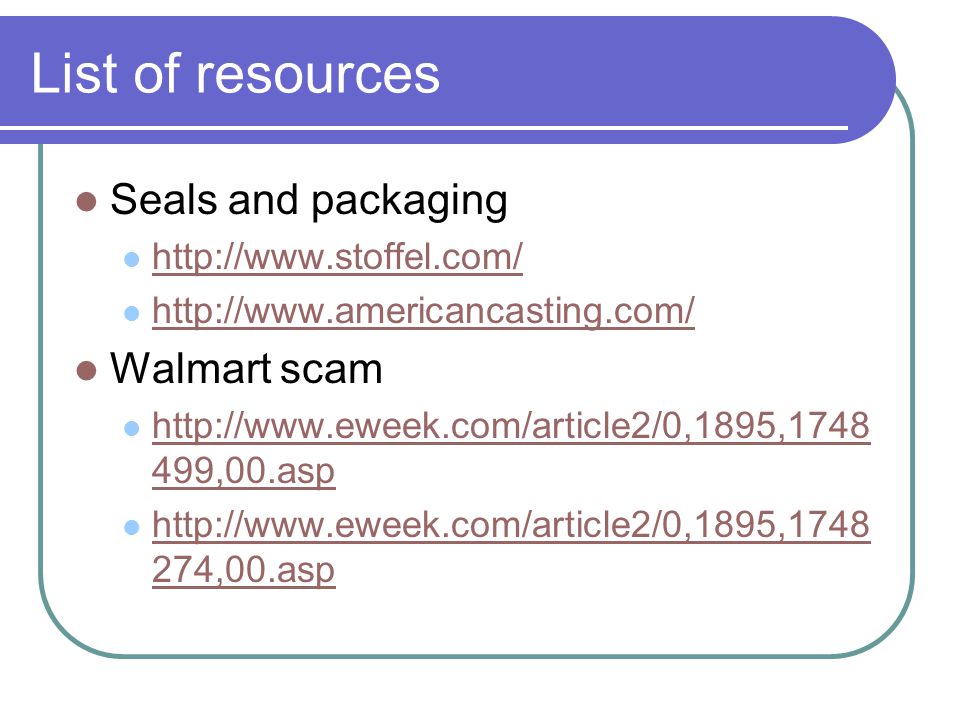Click the "Seals and packaging" heading

coord(309,200)
